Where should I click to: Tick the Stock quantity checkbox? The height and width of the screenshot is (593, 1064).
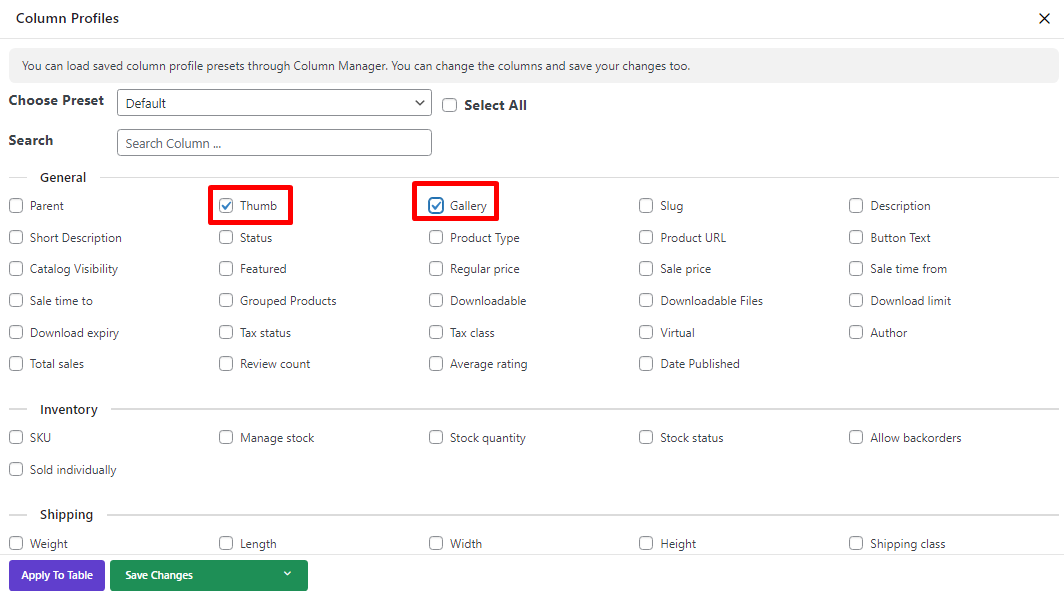coord(436,438)
